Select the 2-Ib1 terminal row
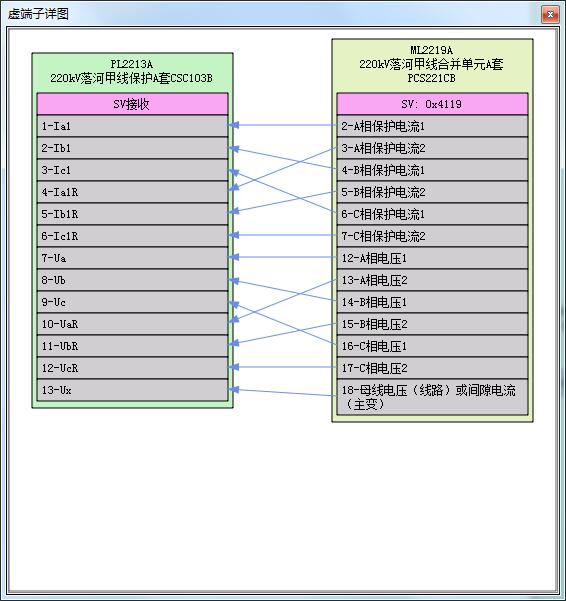Viewport: 566px width, 601px height. point(133,148)
